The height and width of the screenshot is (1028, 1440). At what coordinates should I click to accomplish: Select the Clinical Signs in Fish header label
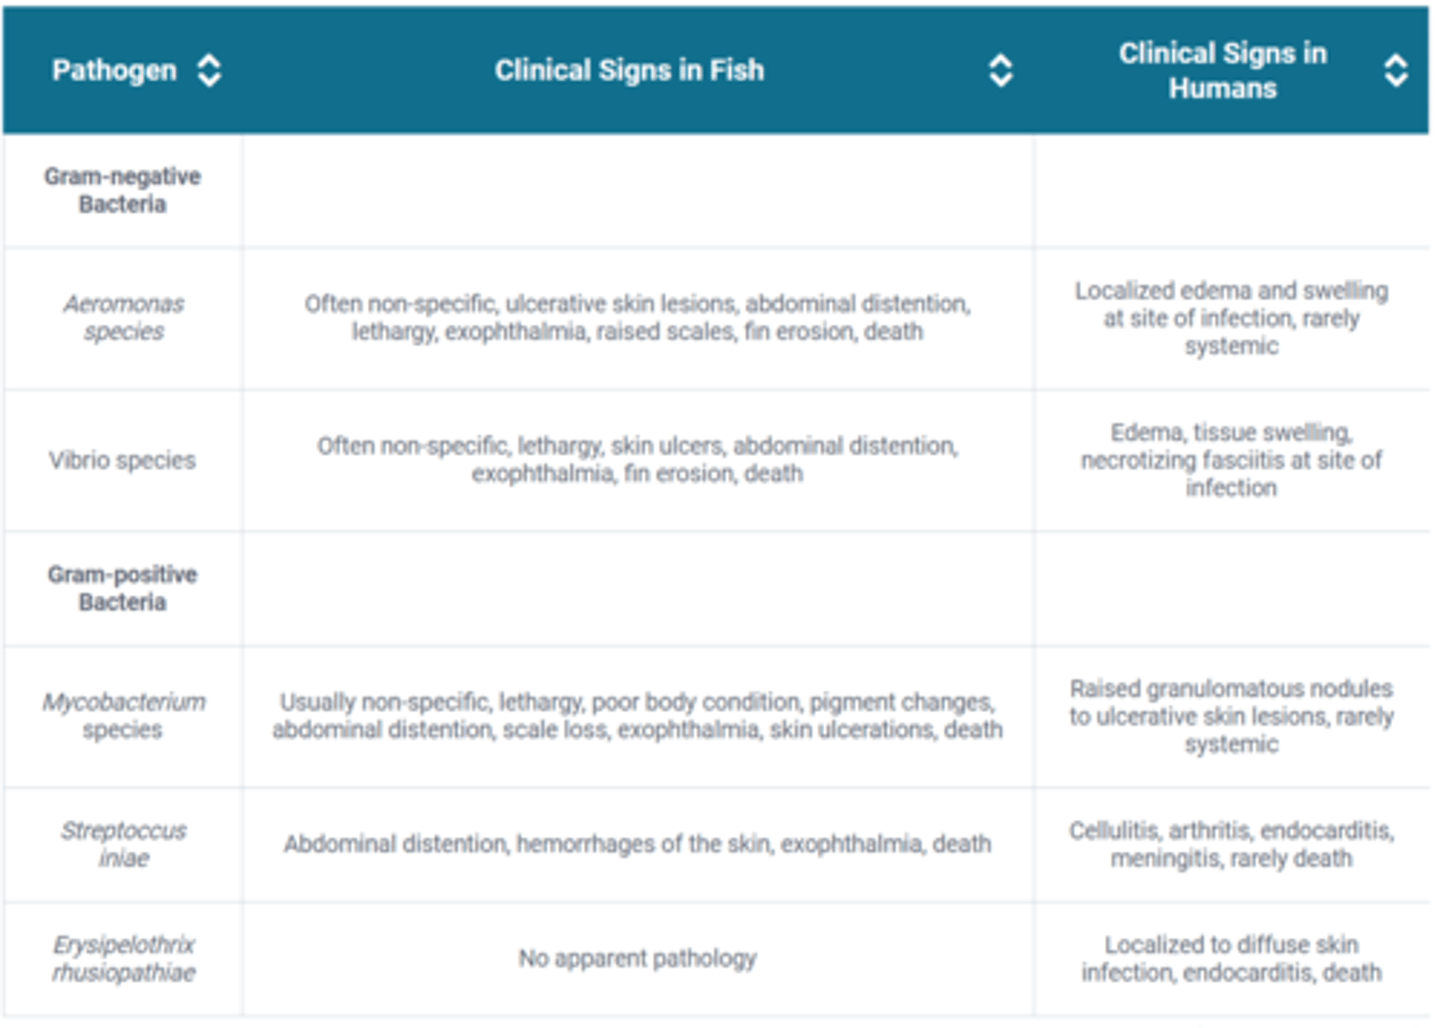[x=629, y=70]
